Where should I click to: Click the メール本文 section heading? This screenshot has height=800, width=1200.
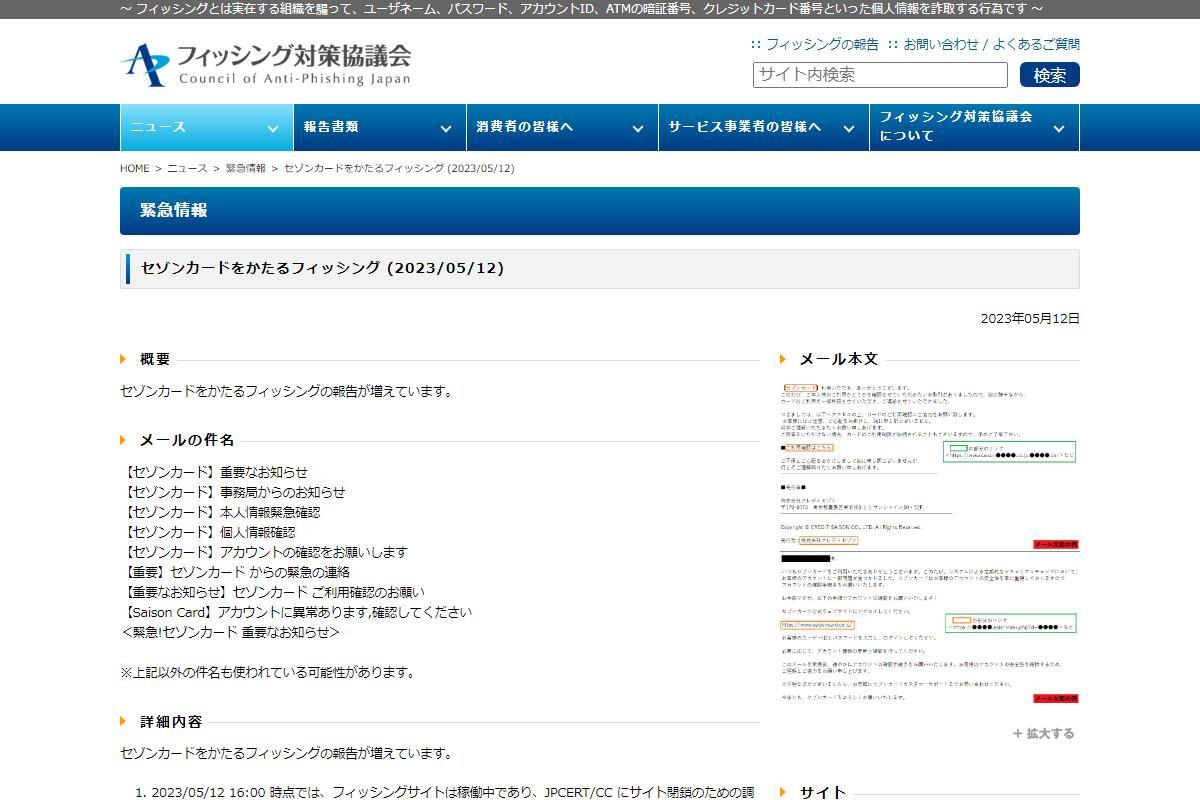pyautogui.click(x=839, y=359)
